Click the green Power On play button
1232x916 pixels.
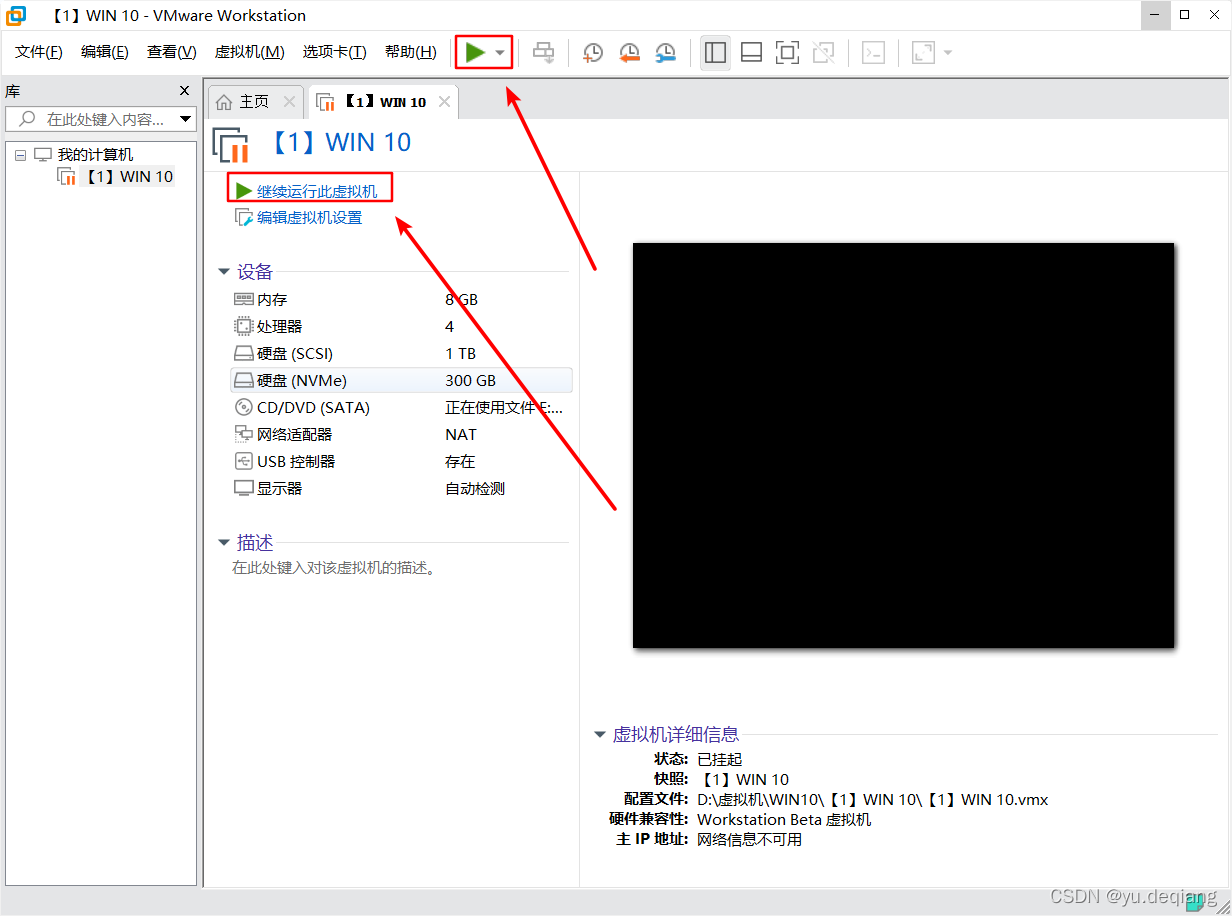click(x=475, y=52)
